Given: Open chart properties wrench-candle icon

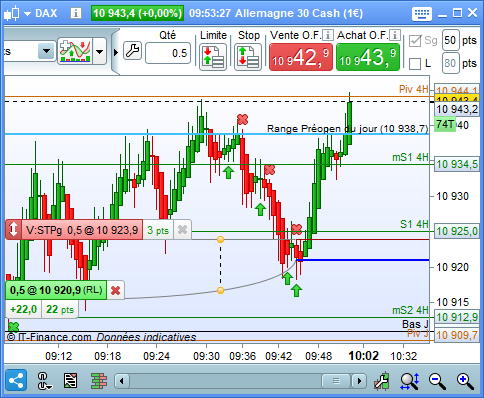Looking at the screenshot, I should tap(382, 381).
